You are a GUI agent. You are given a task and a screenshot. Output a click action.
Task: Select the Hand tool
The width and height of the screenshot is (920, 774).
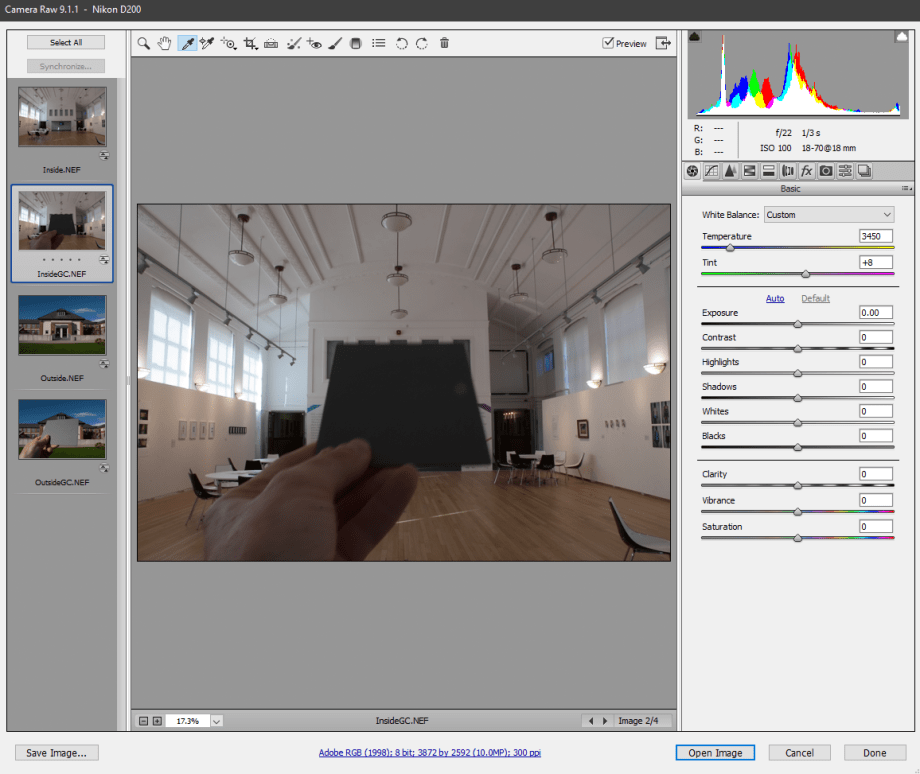point(164,43)
